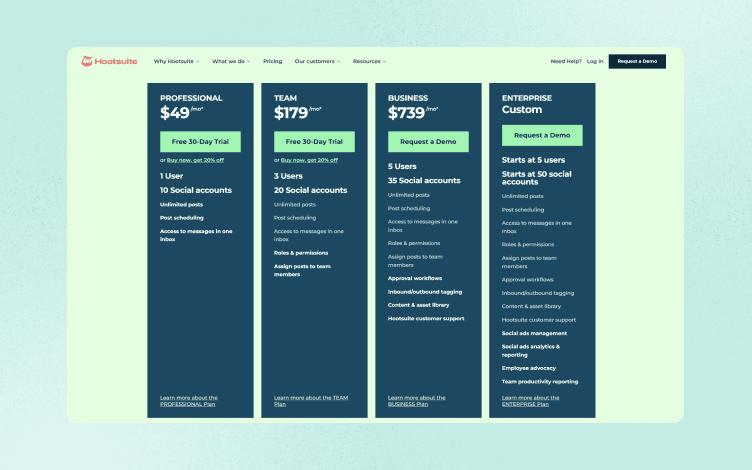Click Team productivity reporting feature

540,382
